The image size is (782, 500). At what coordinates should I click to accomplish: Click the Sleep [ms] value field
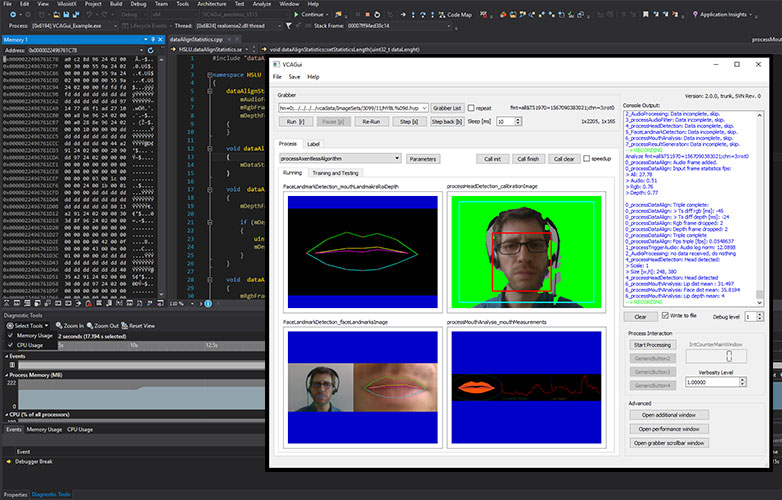504,120
